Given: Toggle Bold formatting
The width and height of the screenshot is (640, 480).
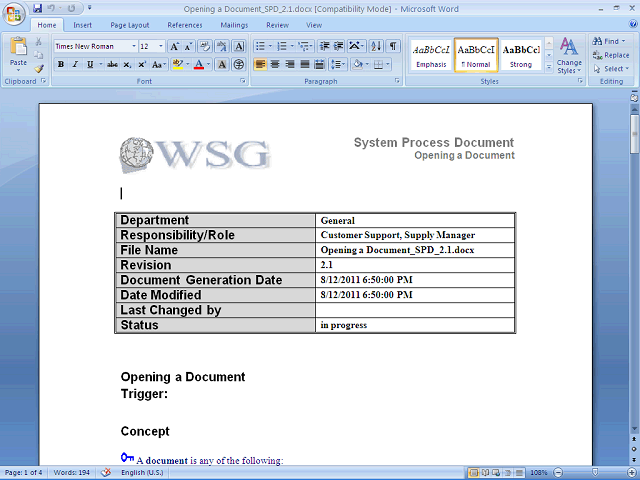Looking at the screenshot, I should click(x=61, y=64).
